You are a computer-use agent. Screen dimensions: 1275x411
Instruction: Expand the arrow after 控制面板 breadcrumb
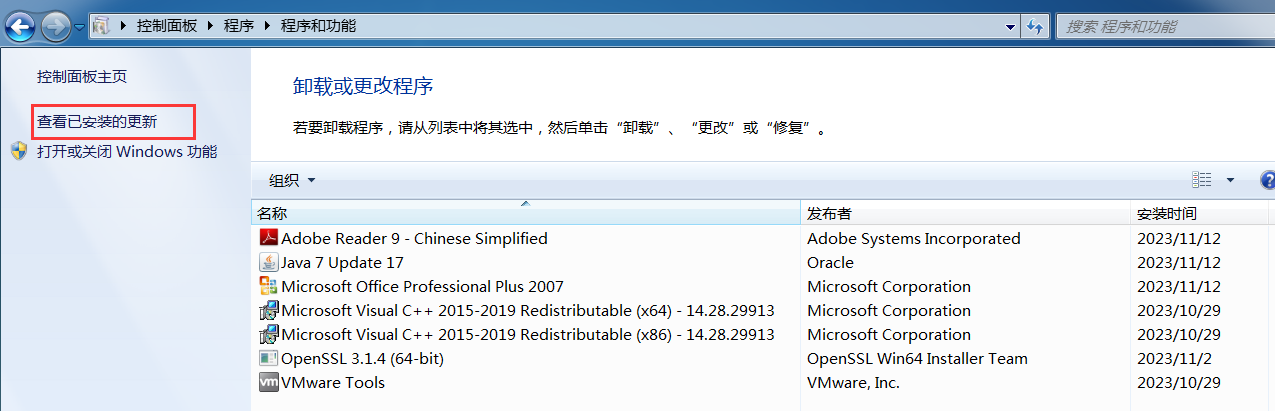[211, 26]
